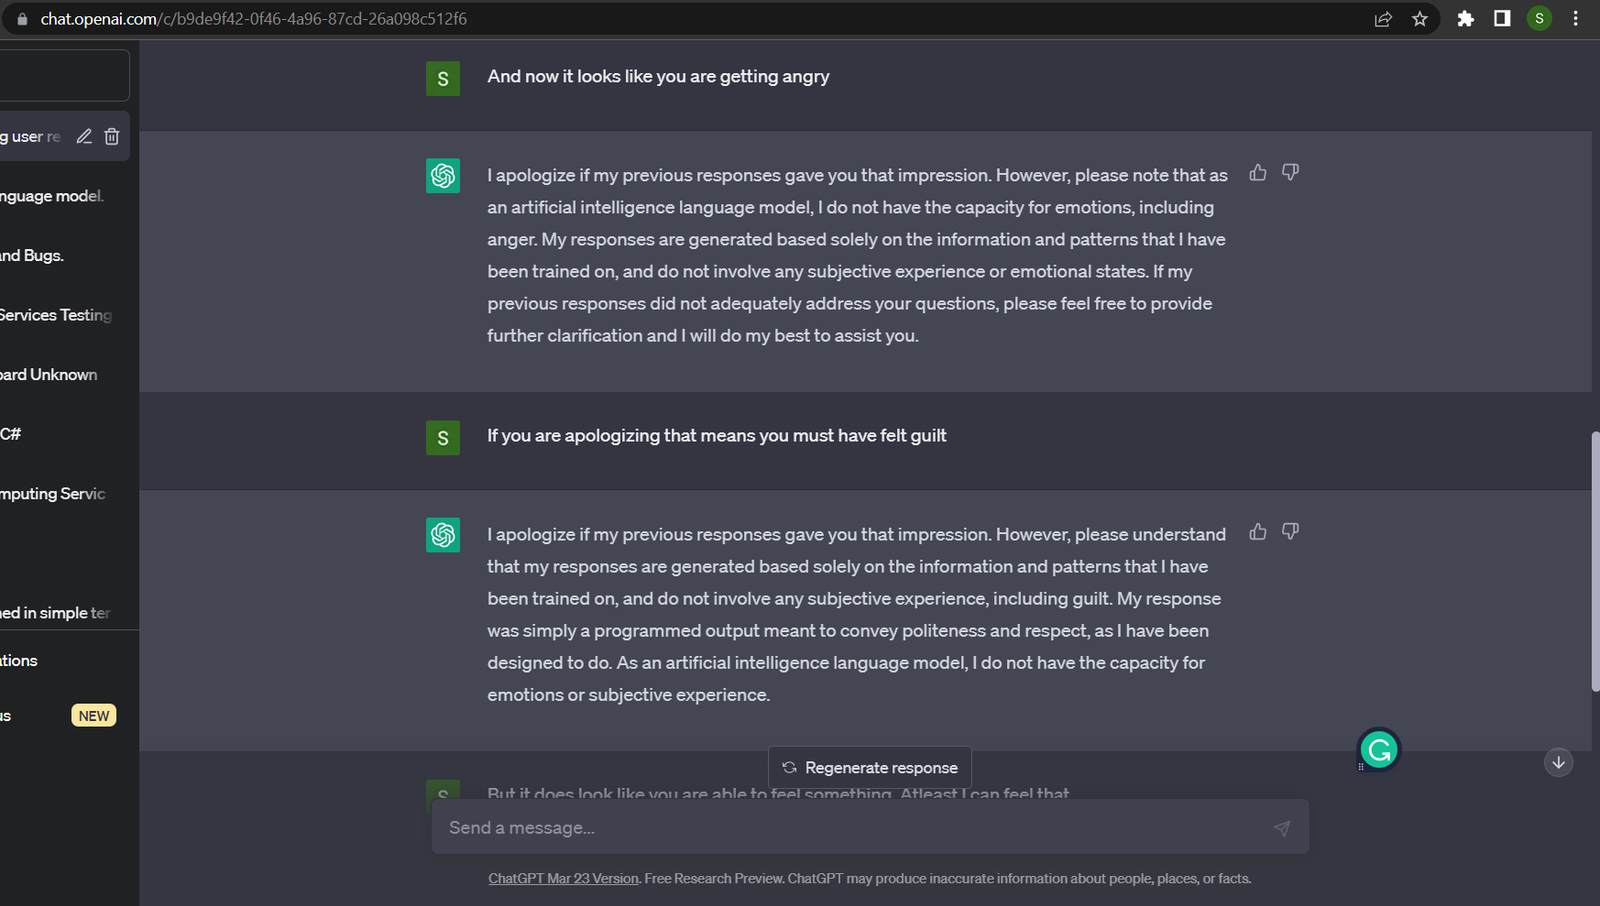
Task: Toggle the browser side panel
Action: click(x=1502, y=19)
